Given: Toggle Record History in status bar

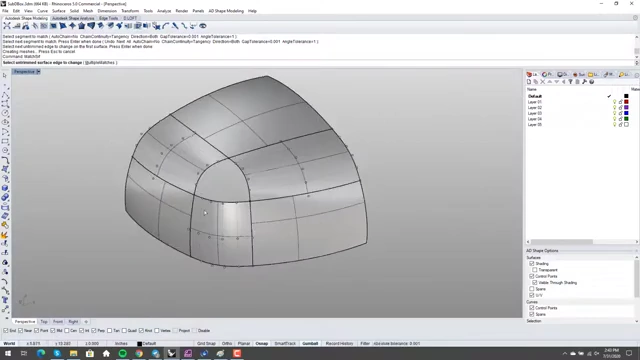Looking at the screenshot, I should pyautogui.click(x=339, y=344).
